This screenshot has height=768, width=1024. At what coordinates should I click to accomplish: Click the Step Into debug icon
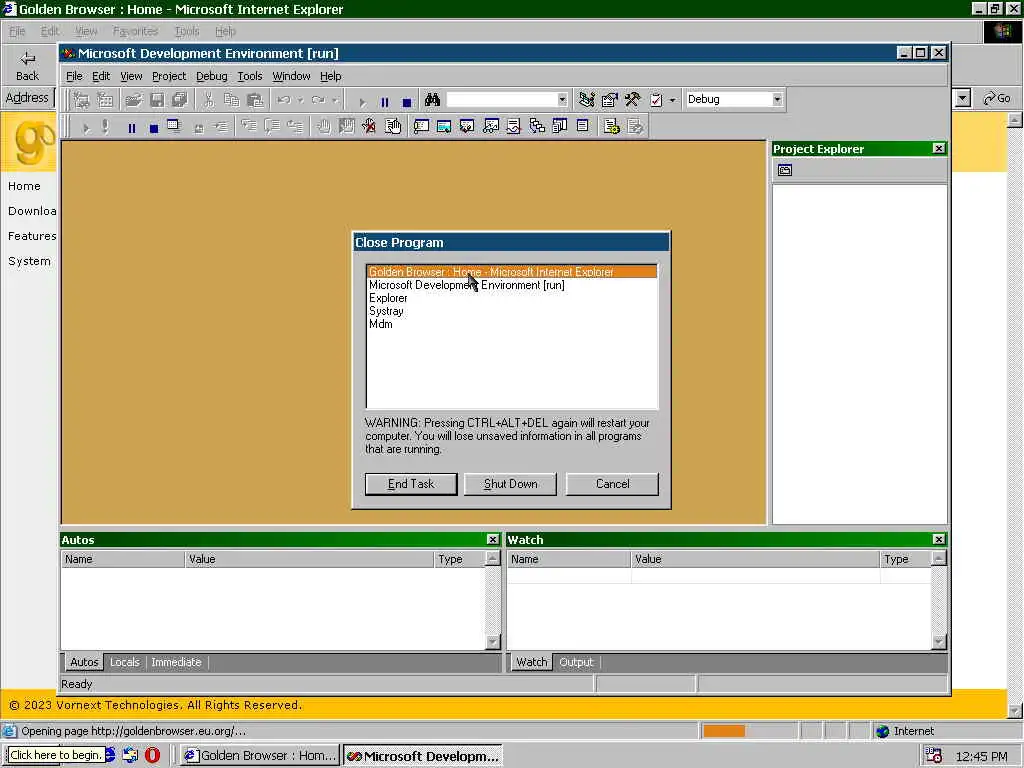249,126
